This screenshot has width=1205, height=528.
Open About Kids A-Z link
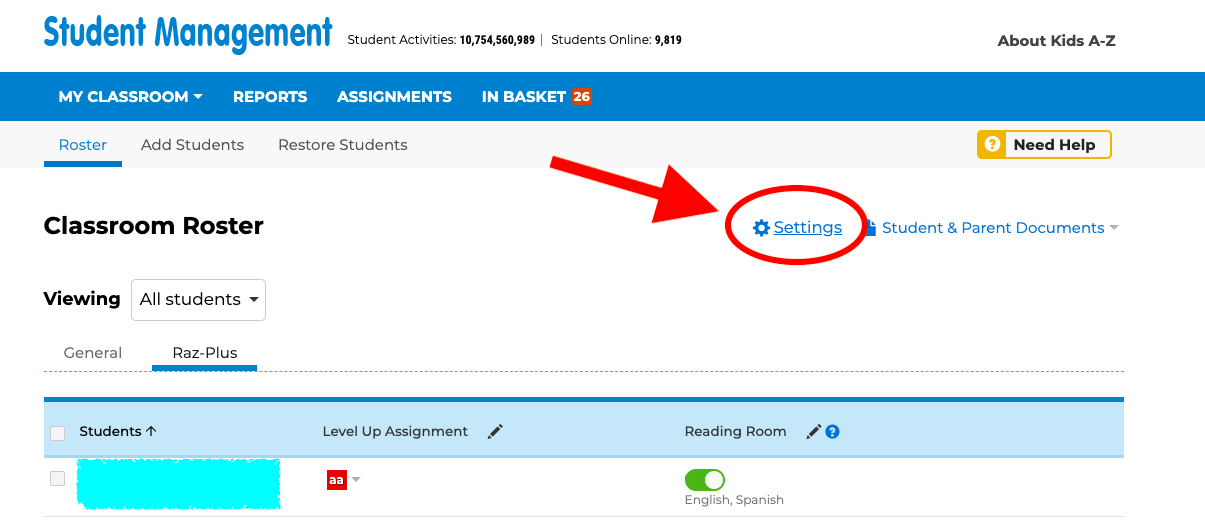coord(1056,41)
